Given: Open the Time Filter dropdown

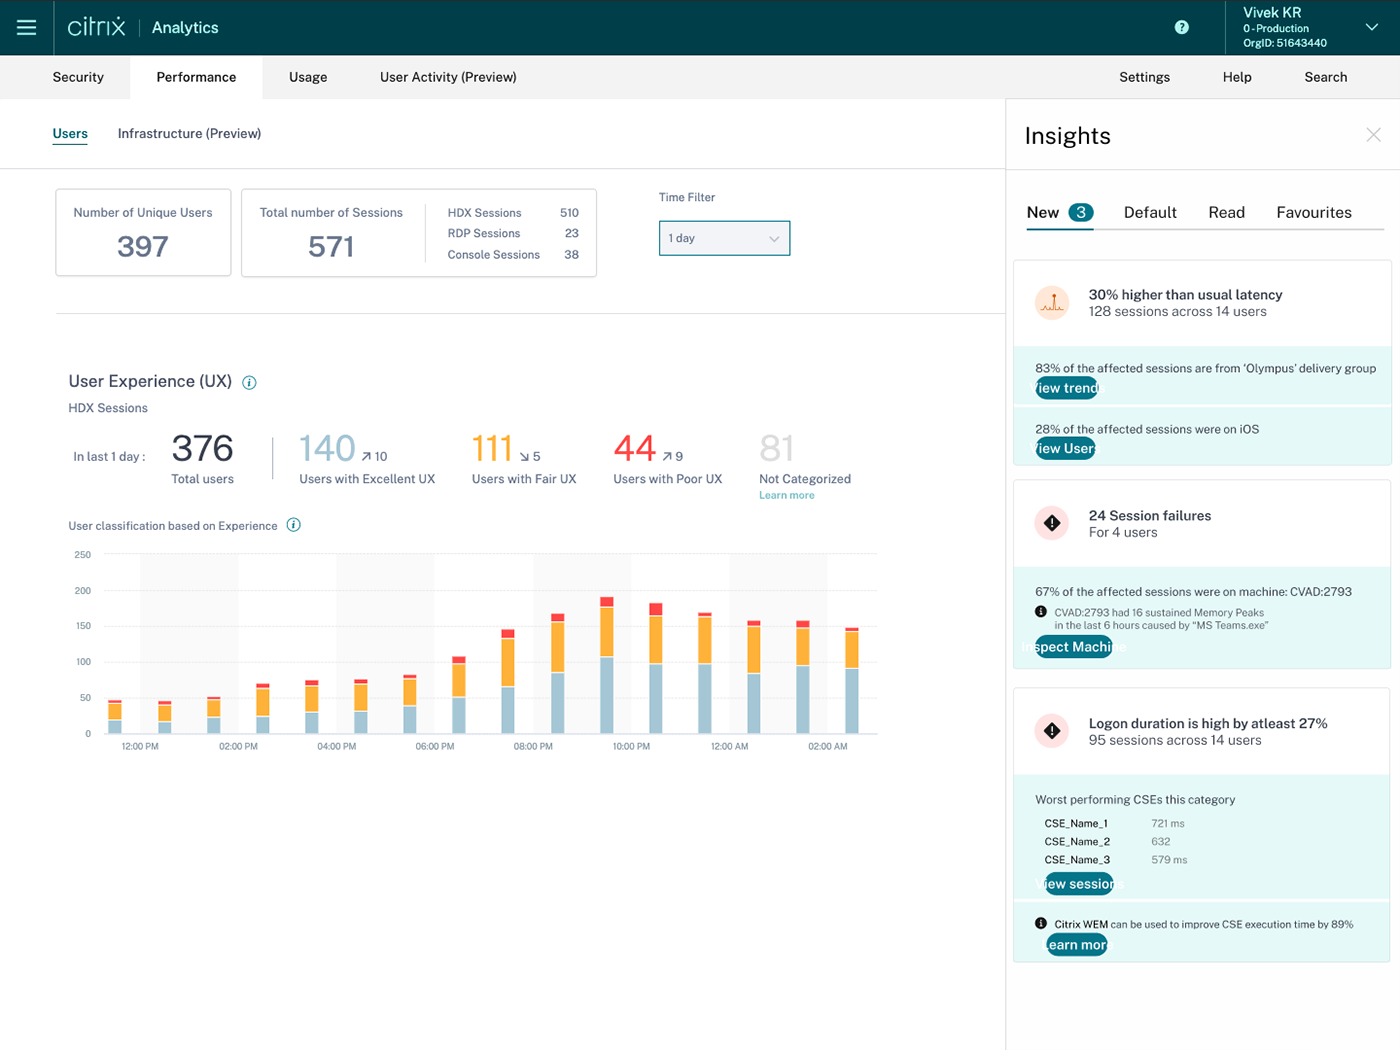Looking at the screenshot, I should point(724,238).
